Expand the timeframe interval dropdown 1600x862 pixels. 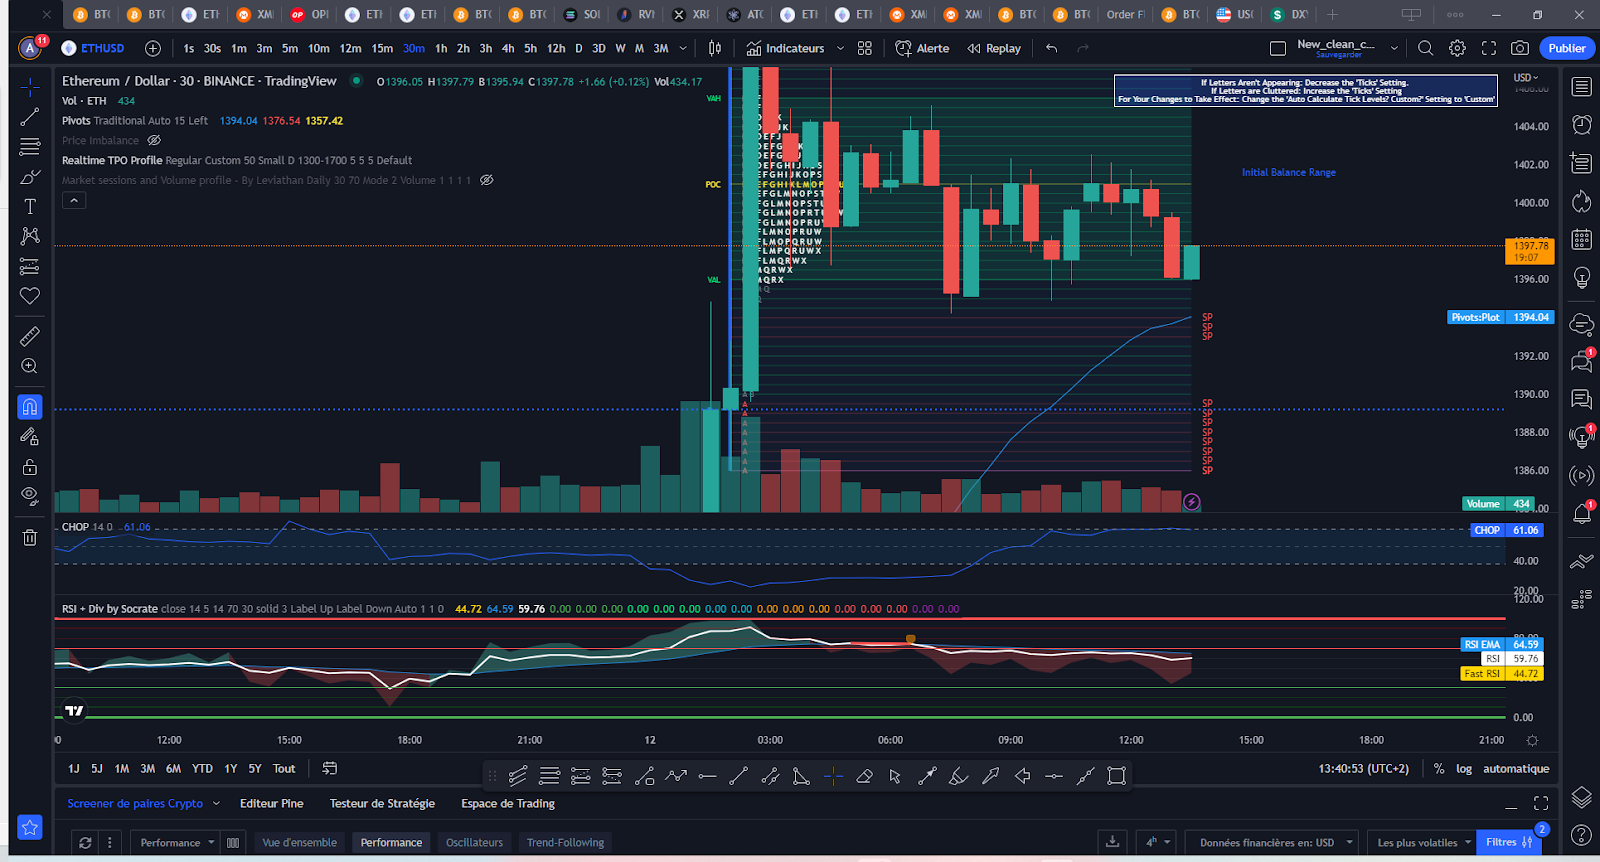pyautogui.click(x=683, y=48)
